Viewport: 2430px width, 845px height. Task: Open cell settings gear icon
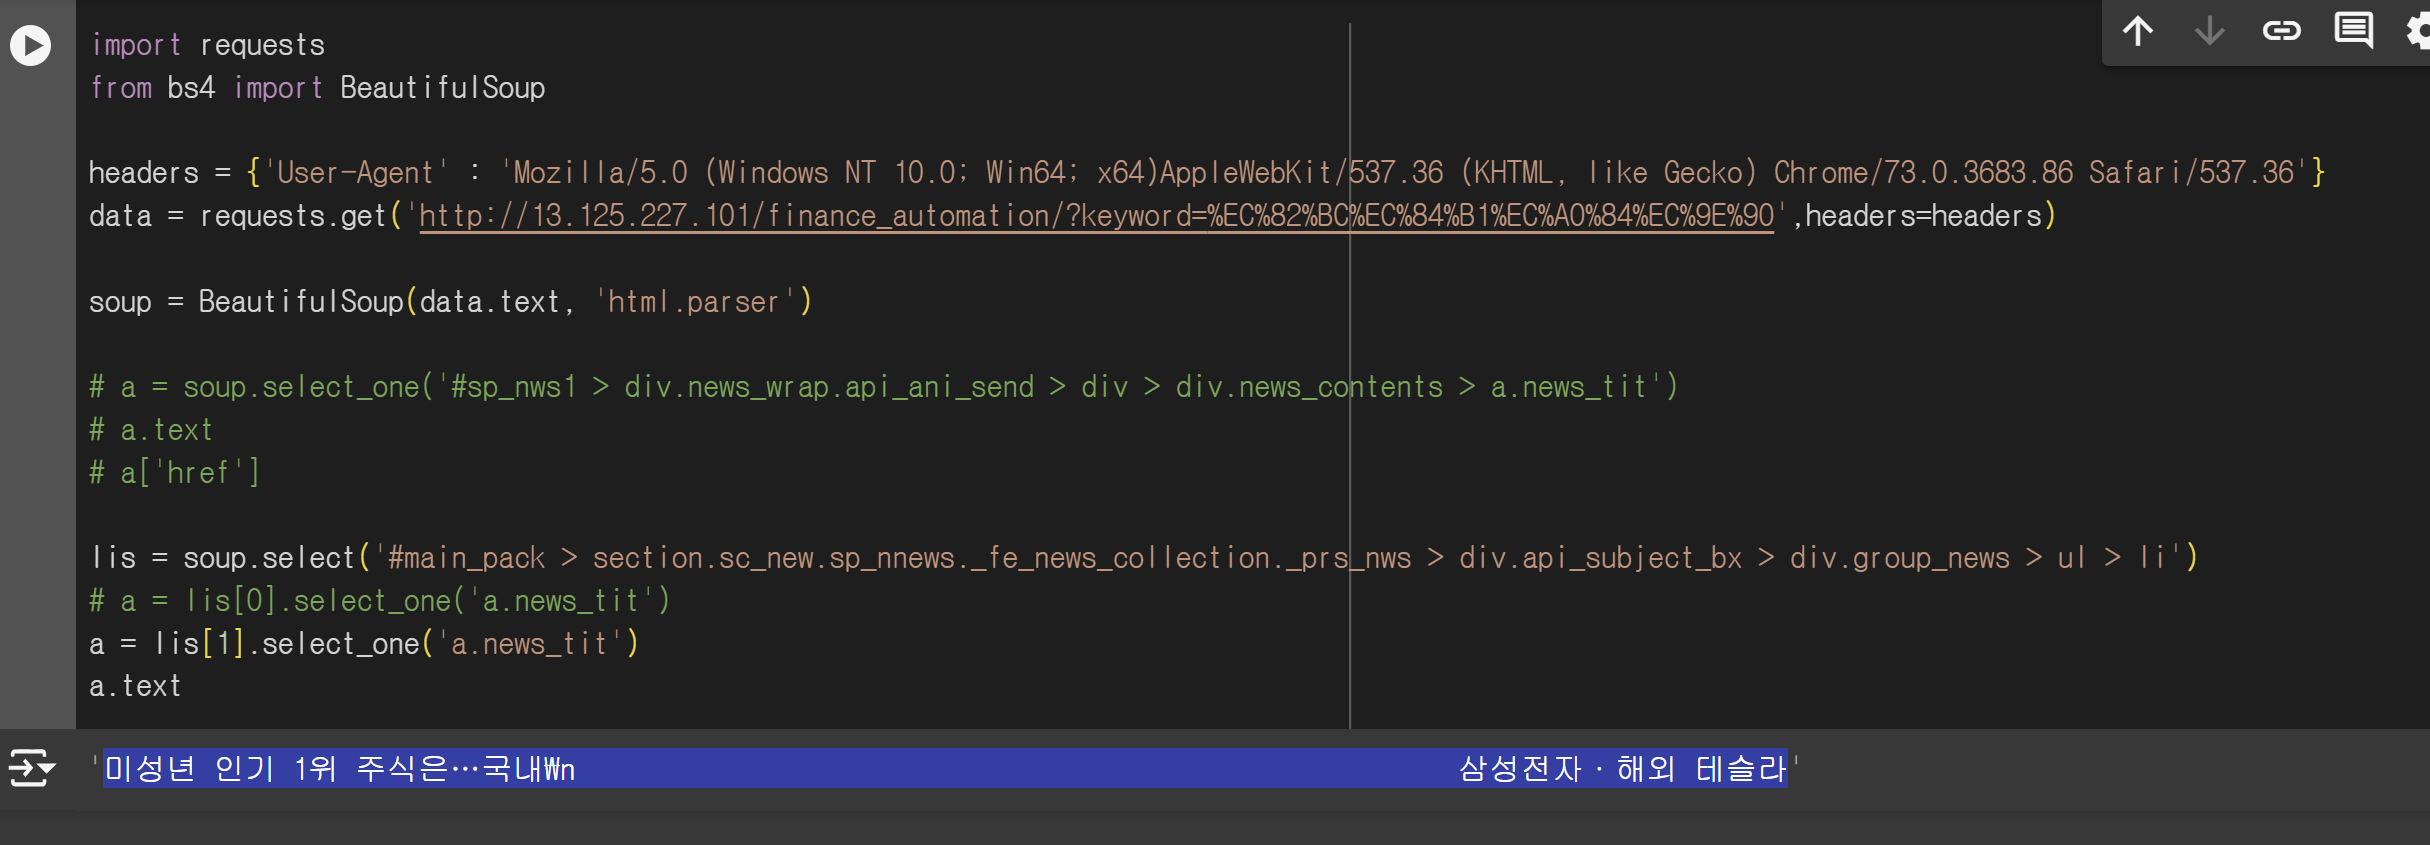click(x=2418, y=31)
